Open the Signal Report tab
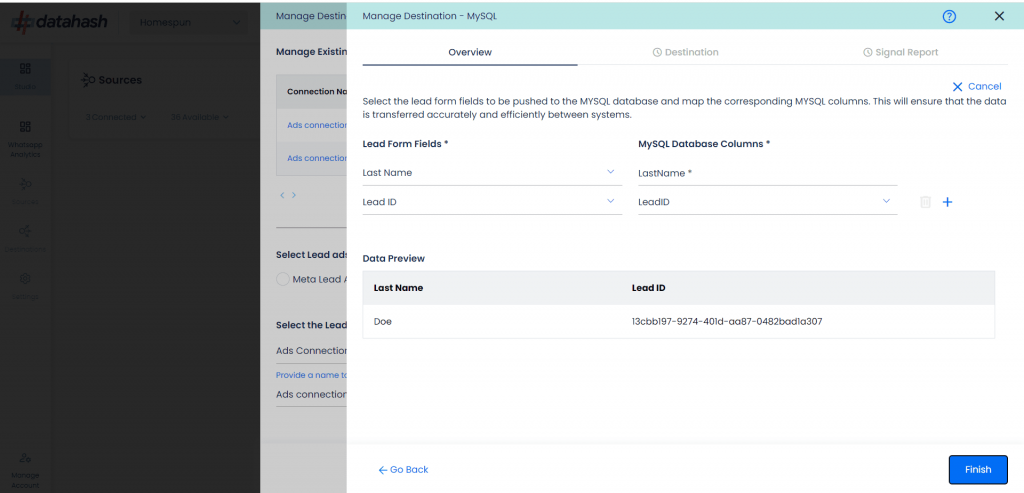Screen dimensions: 1024x493 [x=900, y=52]
